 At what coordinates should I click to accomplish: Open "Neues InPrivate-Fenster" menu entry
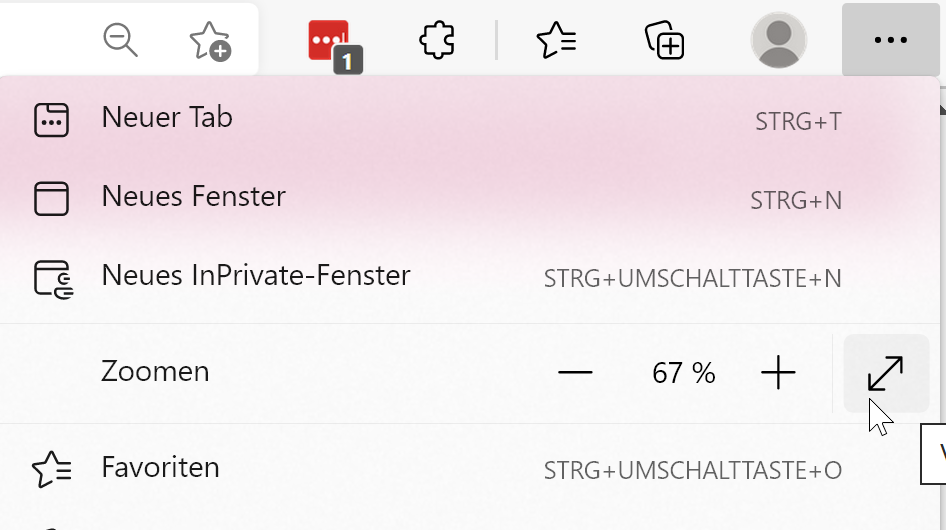(256, 276)
